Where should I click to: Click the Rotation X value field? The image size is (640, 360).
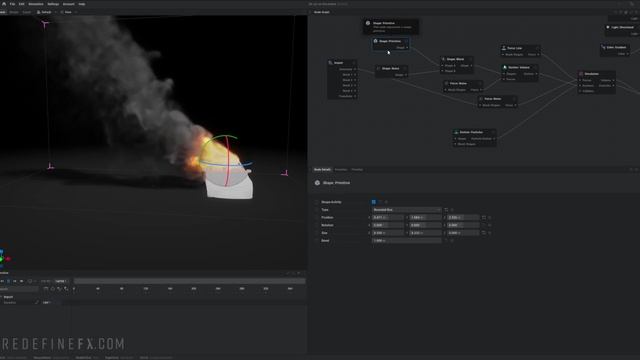coord(387,225)
